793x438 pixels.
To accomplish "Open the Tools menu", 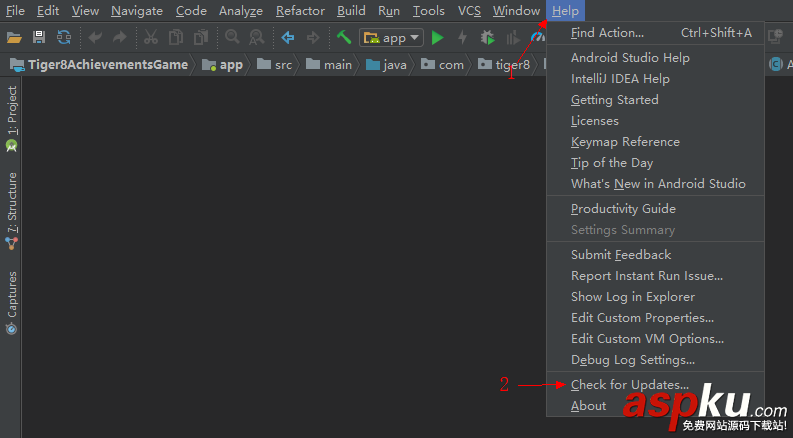I will tap(428, 11).
